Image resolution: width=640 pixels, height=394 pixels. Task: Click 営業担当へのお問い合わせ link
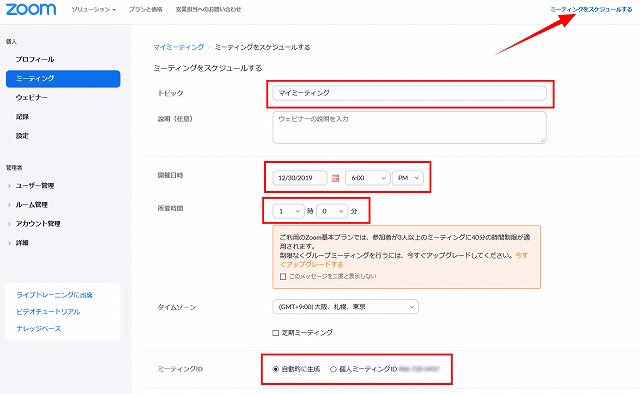(208, 9)
